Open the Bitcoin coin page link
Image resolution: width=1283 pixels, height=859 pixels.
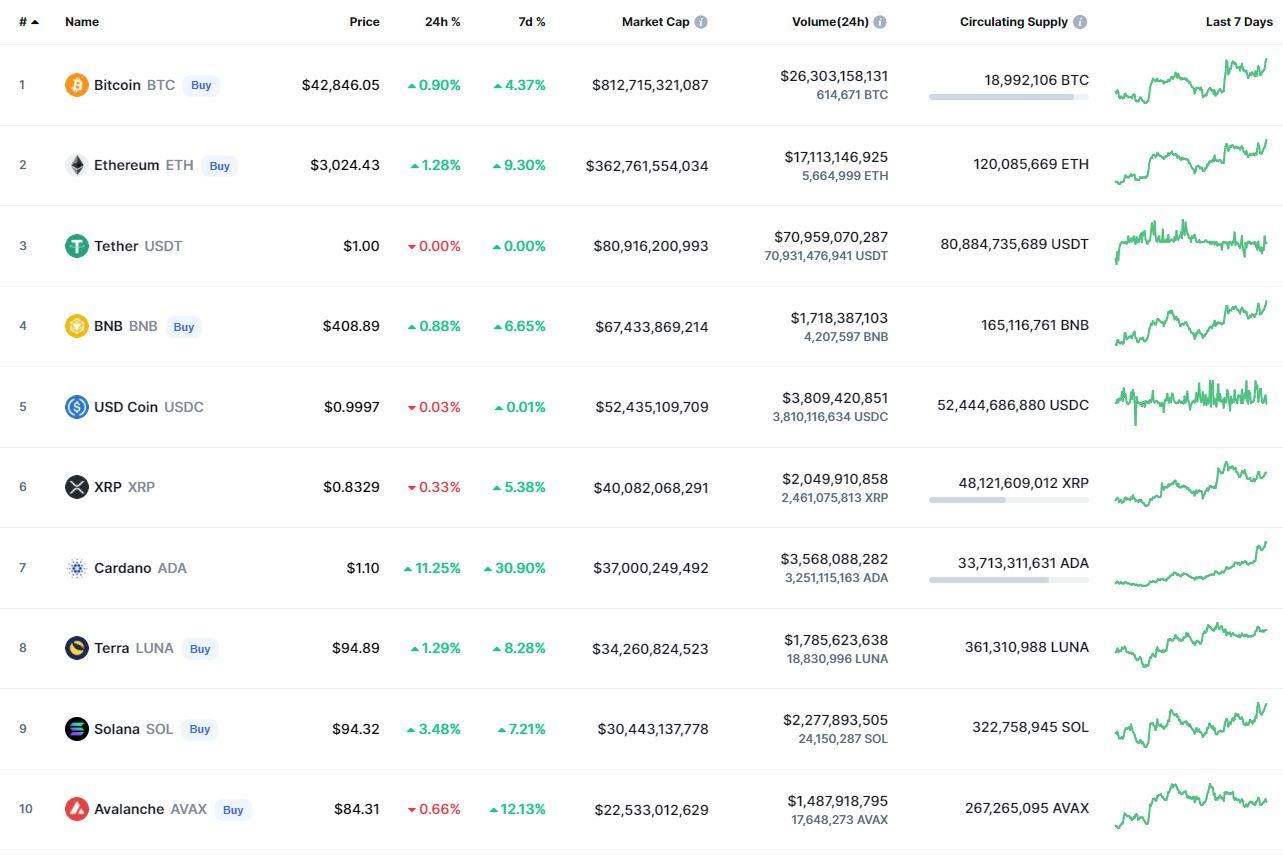pyautogui.click(x=134, y=85)
